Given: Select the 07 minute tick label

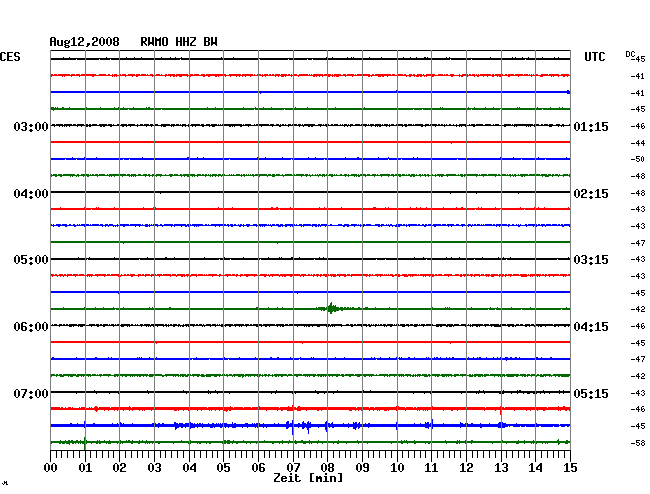Looking at the screenshot, I should click(x=293, y=468).
